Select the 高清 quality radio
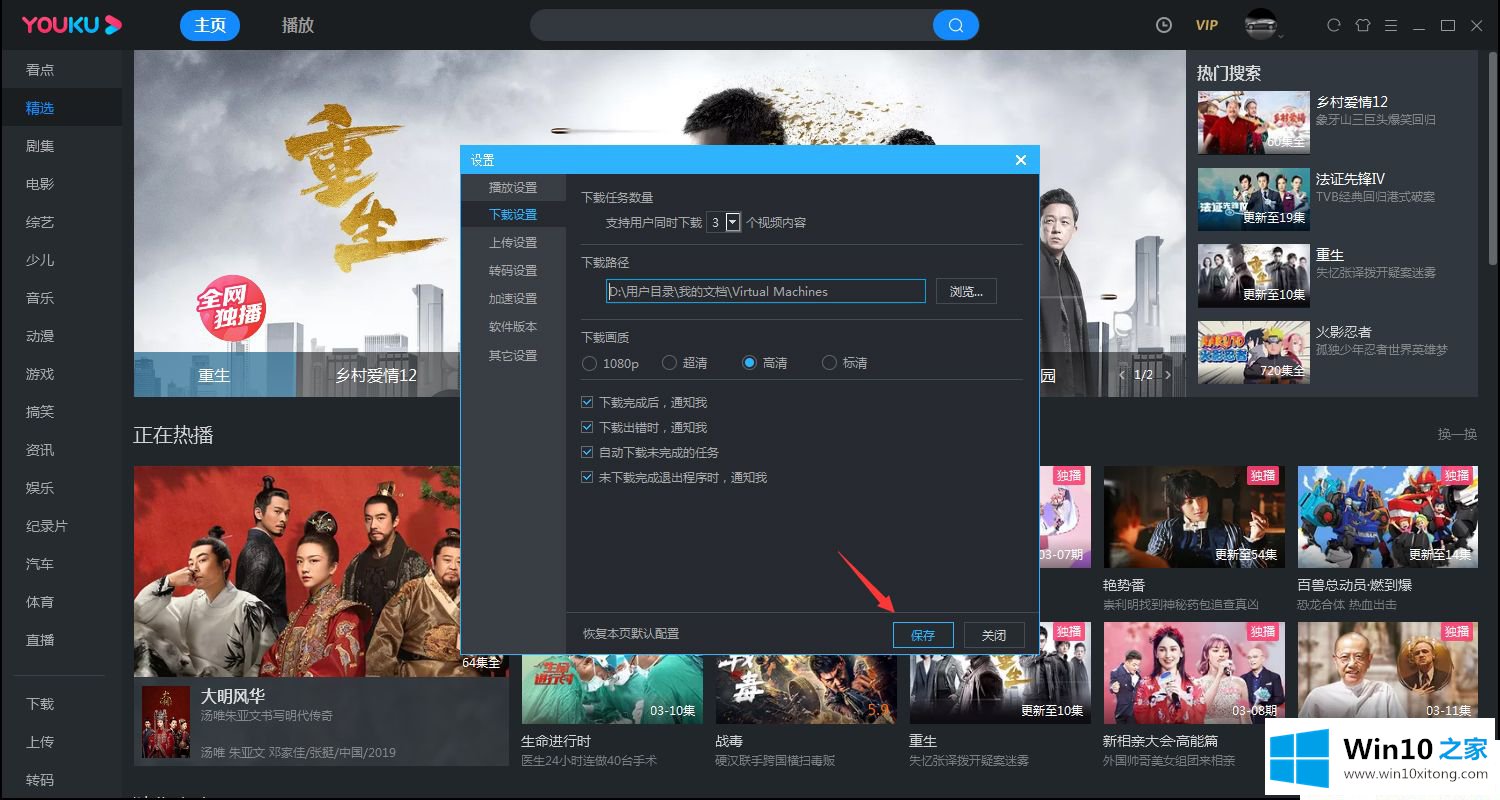The image size is (1500, 800). 749,363
